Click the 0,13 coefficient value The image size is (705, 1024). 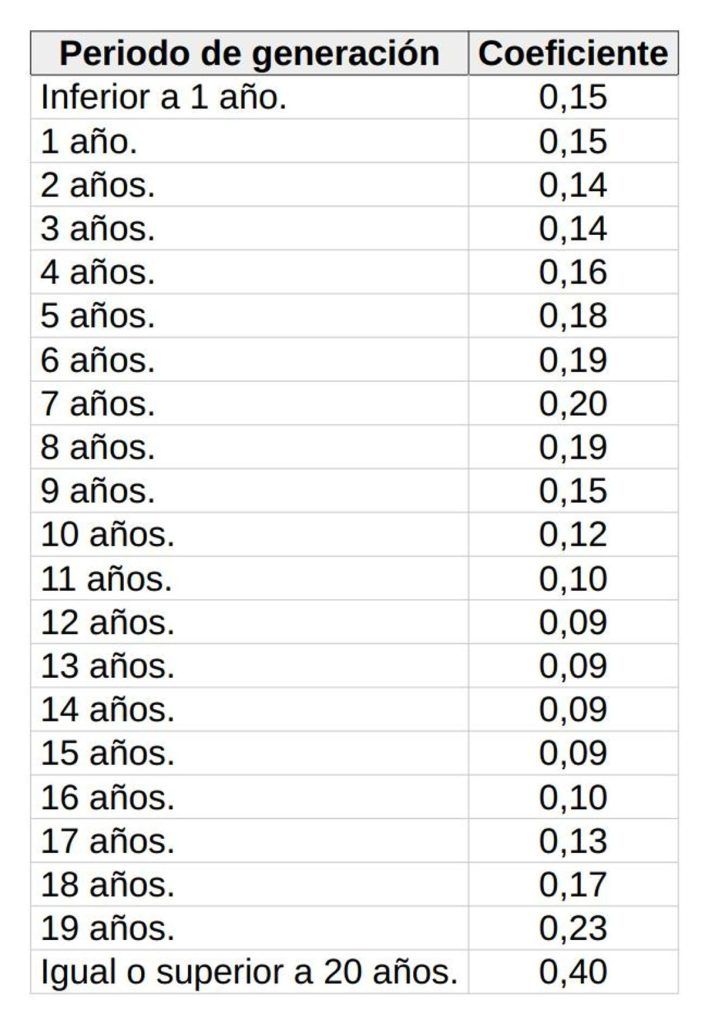tap(573, 840)
